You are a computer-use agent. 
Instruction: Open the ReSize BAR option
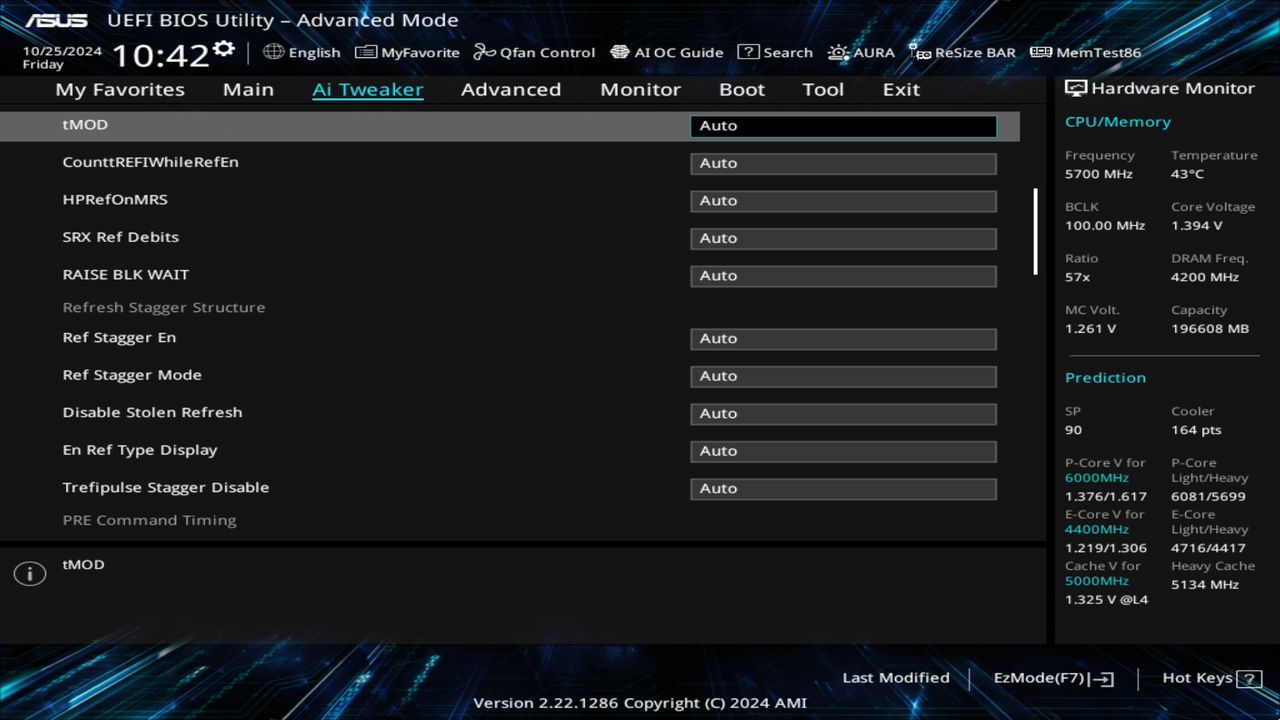(x=962, y=52)
